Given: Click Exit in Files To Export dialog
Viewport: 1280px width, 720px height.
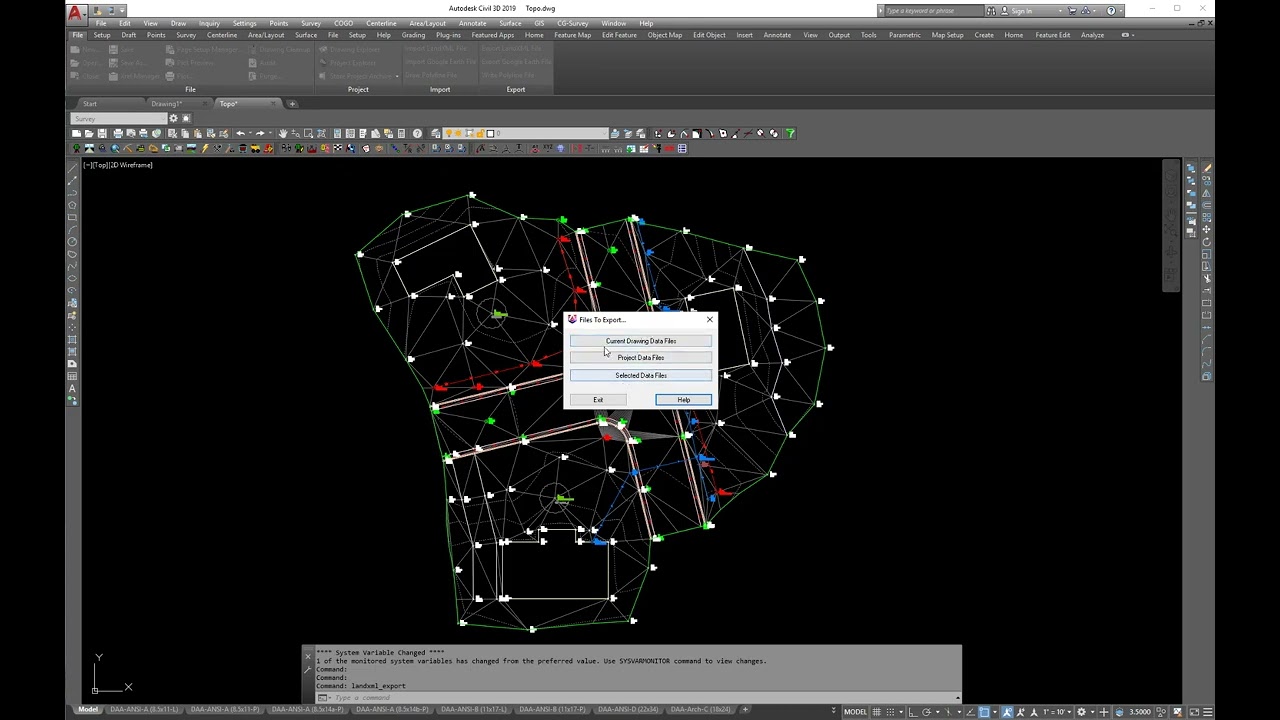Looking at the screenshot, I should click(598, 400).
